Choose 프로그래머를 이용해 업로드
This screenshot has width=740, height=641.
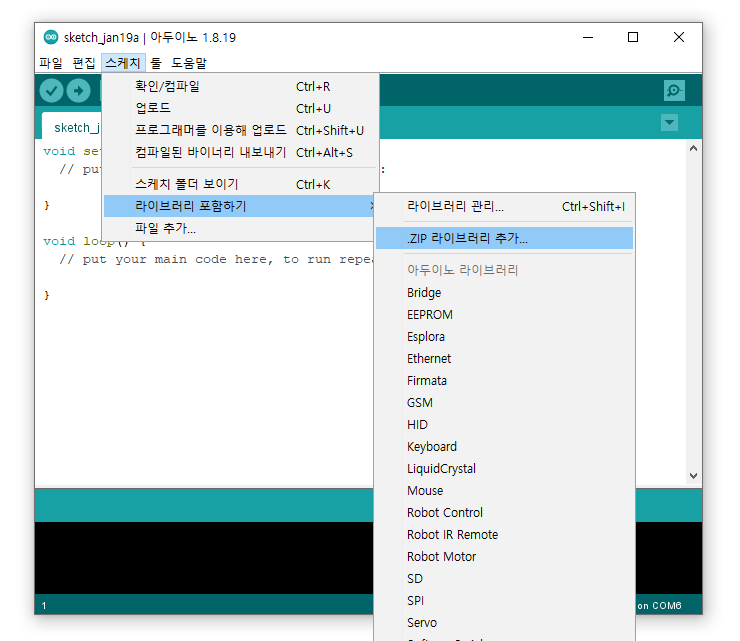241,130
